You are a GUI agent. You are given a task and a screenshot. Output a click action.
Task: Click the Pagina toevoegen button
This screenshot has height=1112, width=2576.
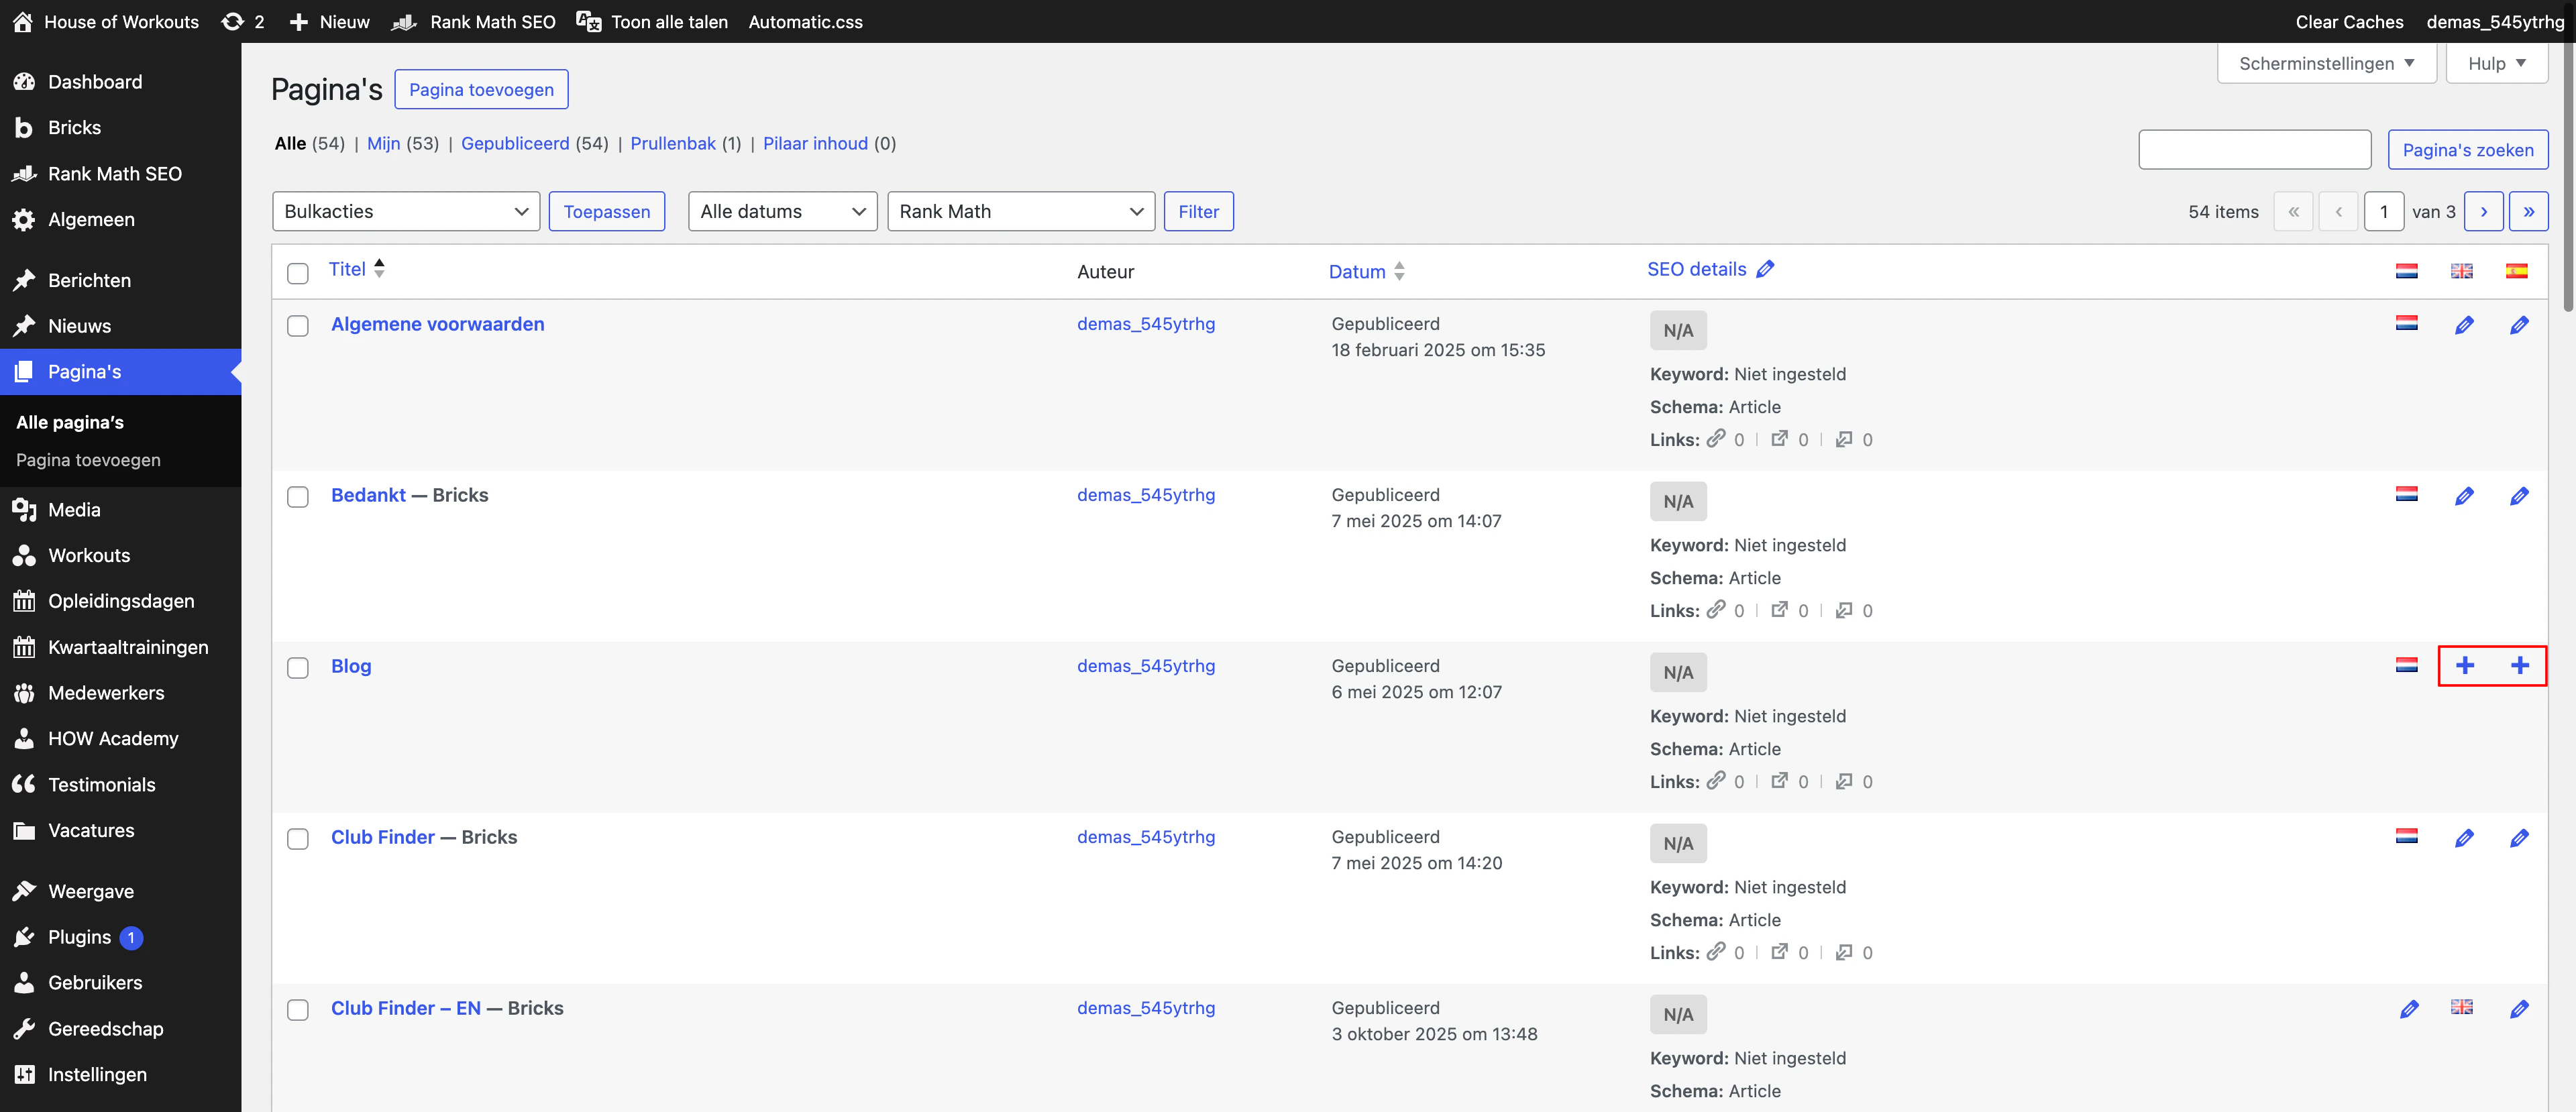point(481,89)
